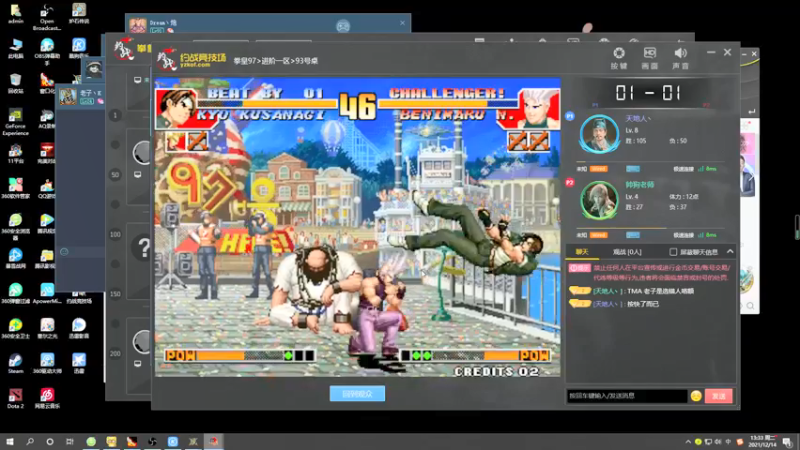Open the ApowerMirror desktop shortcut
This screenshot has height=450, width=800.
(47, 293)
